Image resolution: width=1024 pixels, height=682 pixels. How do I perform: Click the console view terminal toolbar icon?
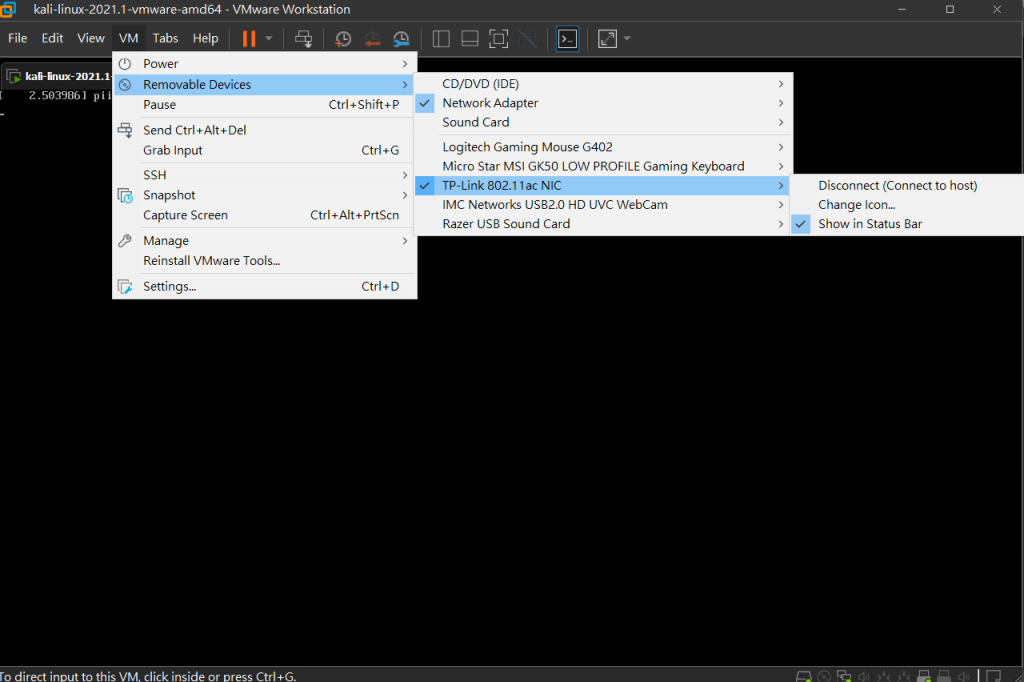[x=568, y=39]
